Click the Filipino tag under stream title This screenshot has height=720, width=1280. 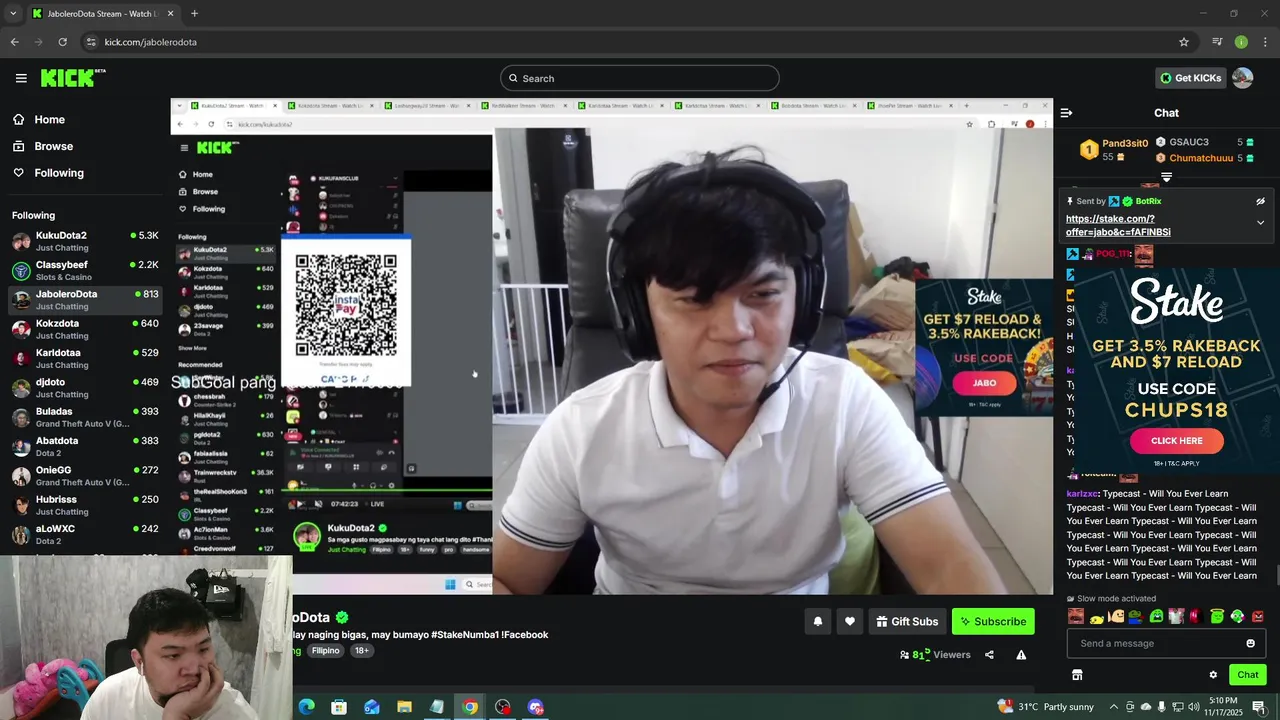[x=325, y=650]
